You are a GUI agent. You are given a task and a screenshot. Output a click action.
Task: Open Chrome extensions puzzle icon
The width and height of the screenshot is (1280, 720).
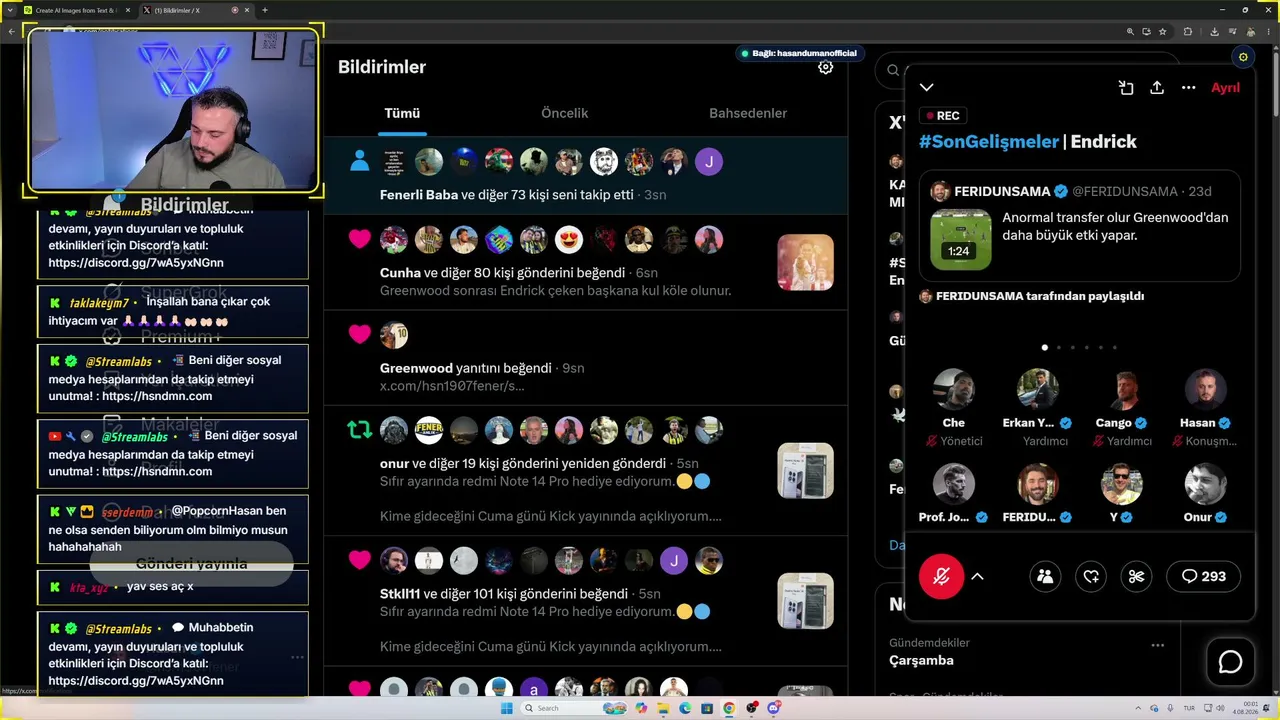1188,31
